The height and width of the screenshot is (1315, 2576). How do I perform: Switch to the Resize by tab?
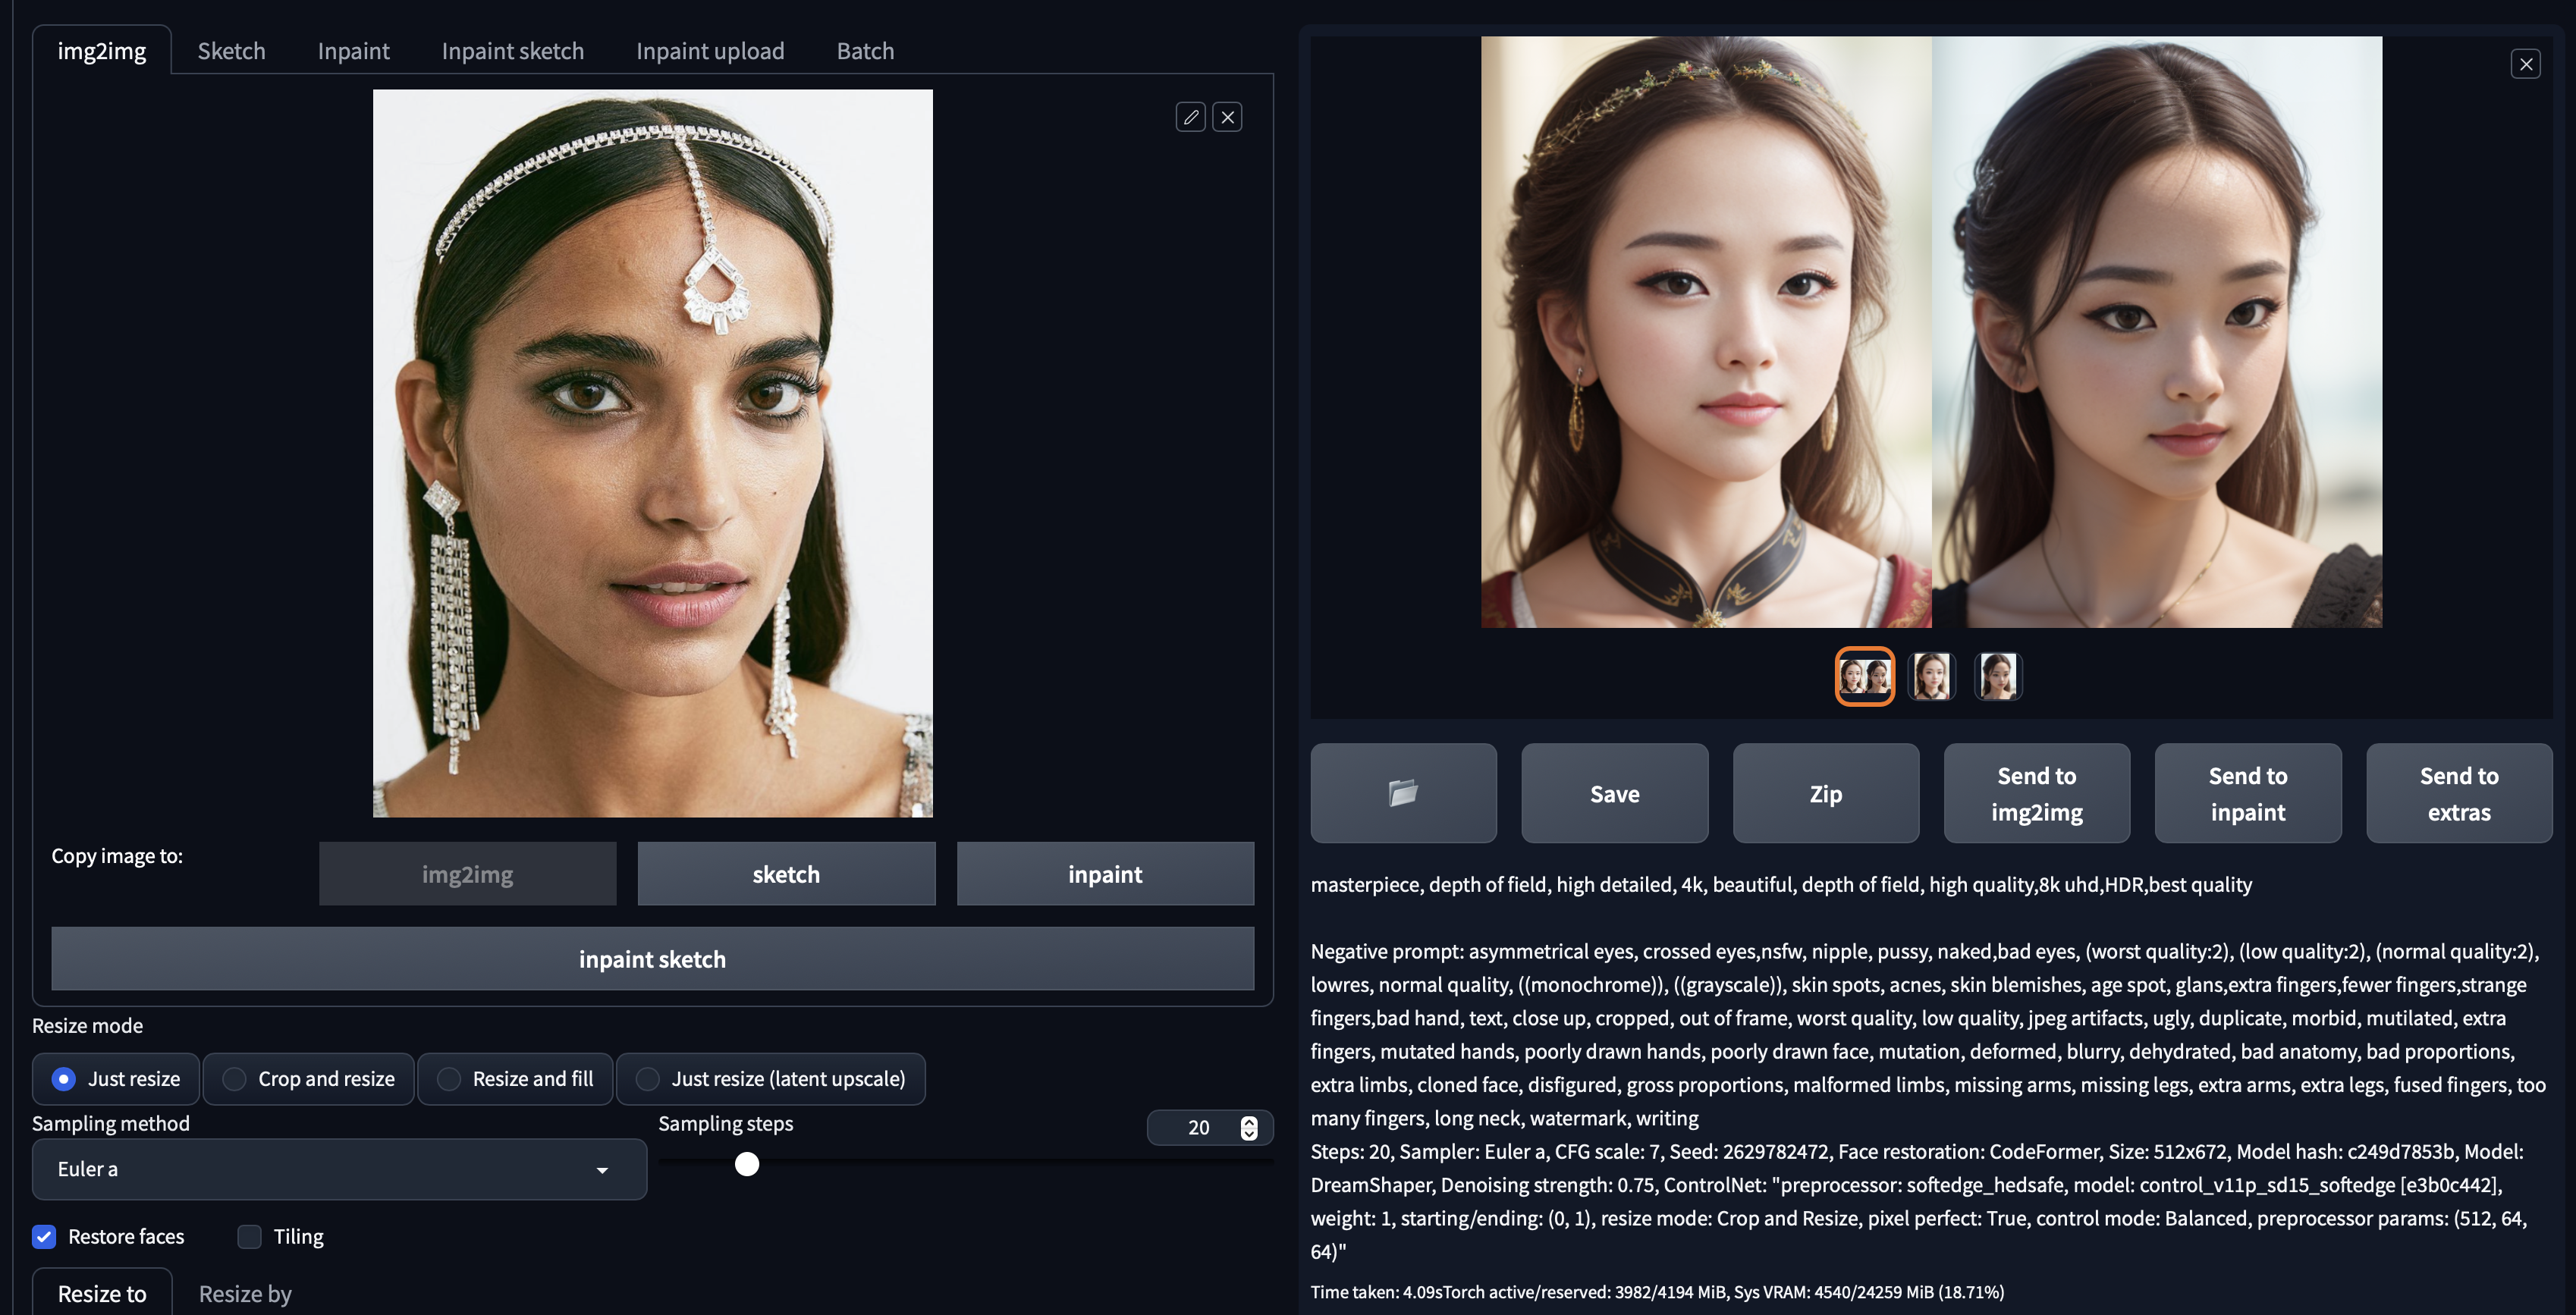pos(245,1294)
